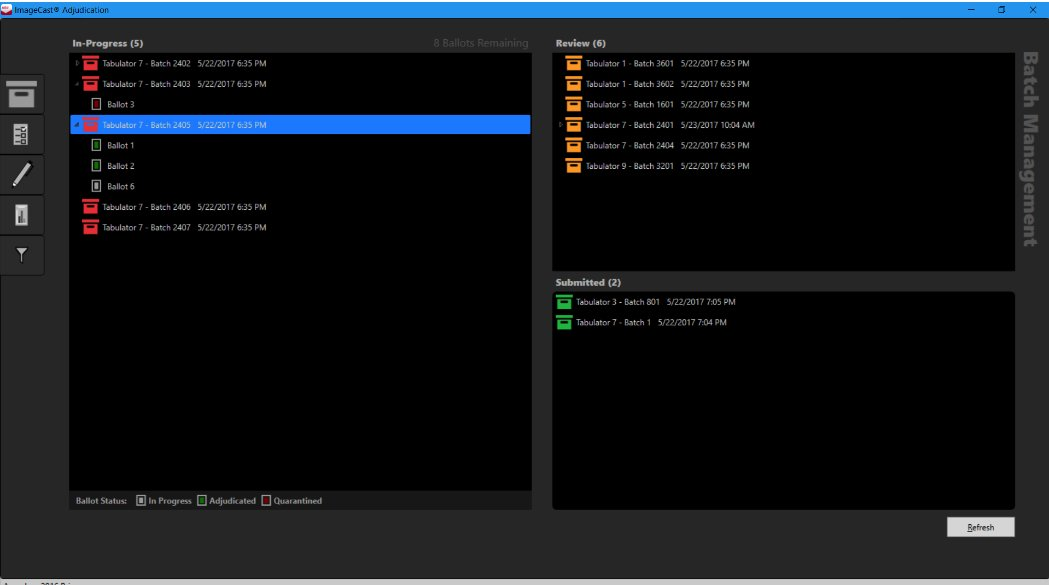Select Ballot 3 under Batch 2403
Screen dimensions: 1049x585
(x=120, y=104)
